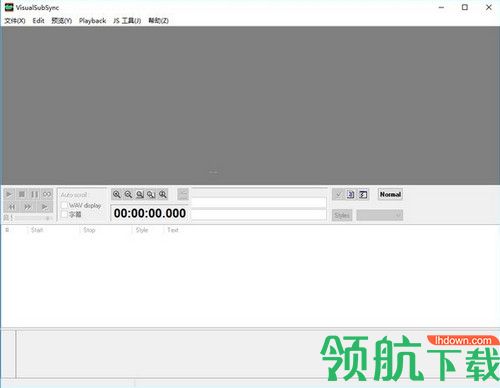Click the last zoom magnifier icon

(x=163, y=194)
